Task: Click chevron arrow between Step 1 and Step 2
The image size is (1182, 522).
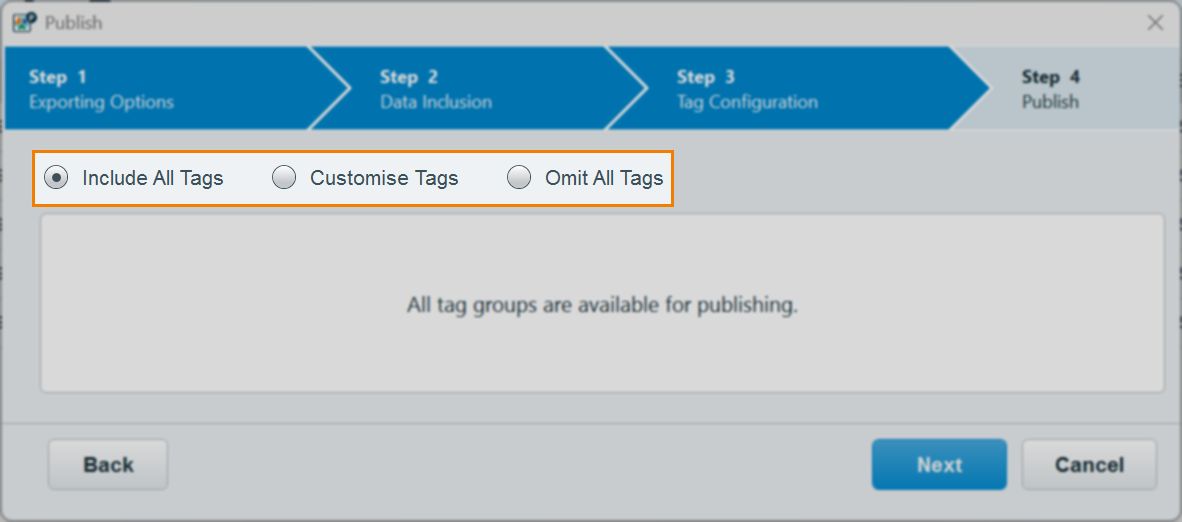Action: tap(333, 88)
